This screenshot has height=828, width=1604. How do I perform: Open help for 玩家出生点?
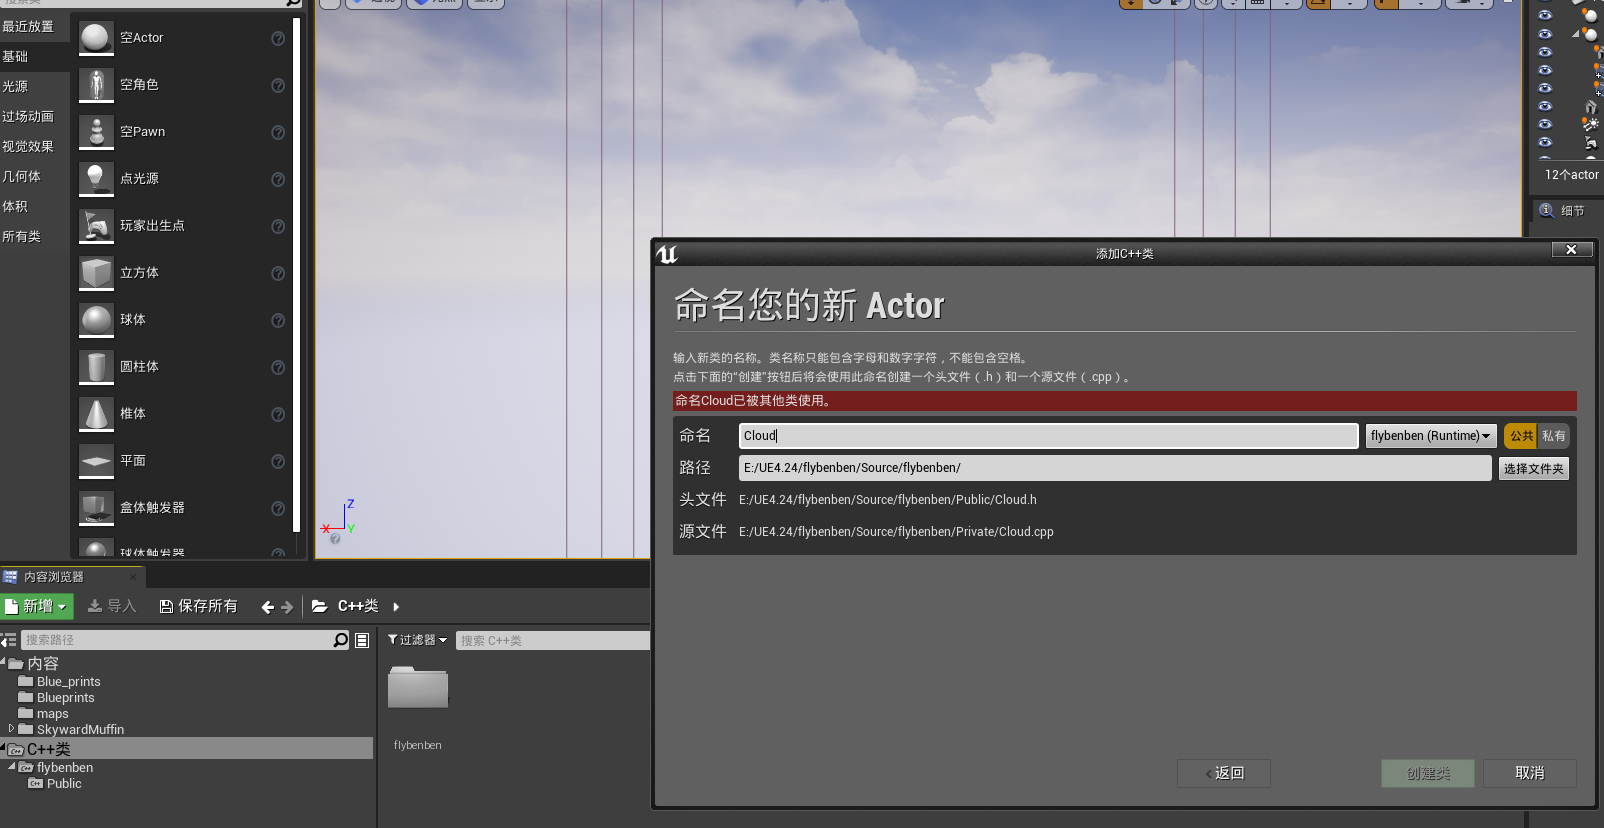(x=278, y=227)
